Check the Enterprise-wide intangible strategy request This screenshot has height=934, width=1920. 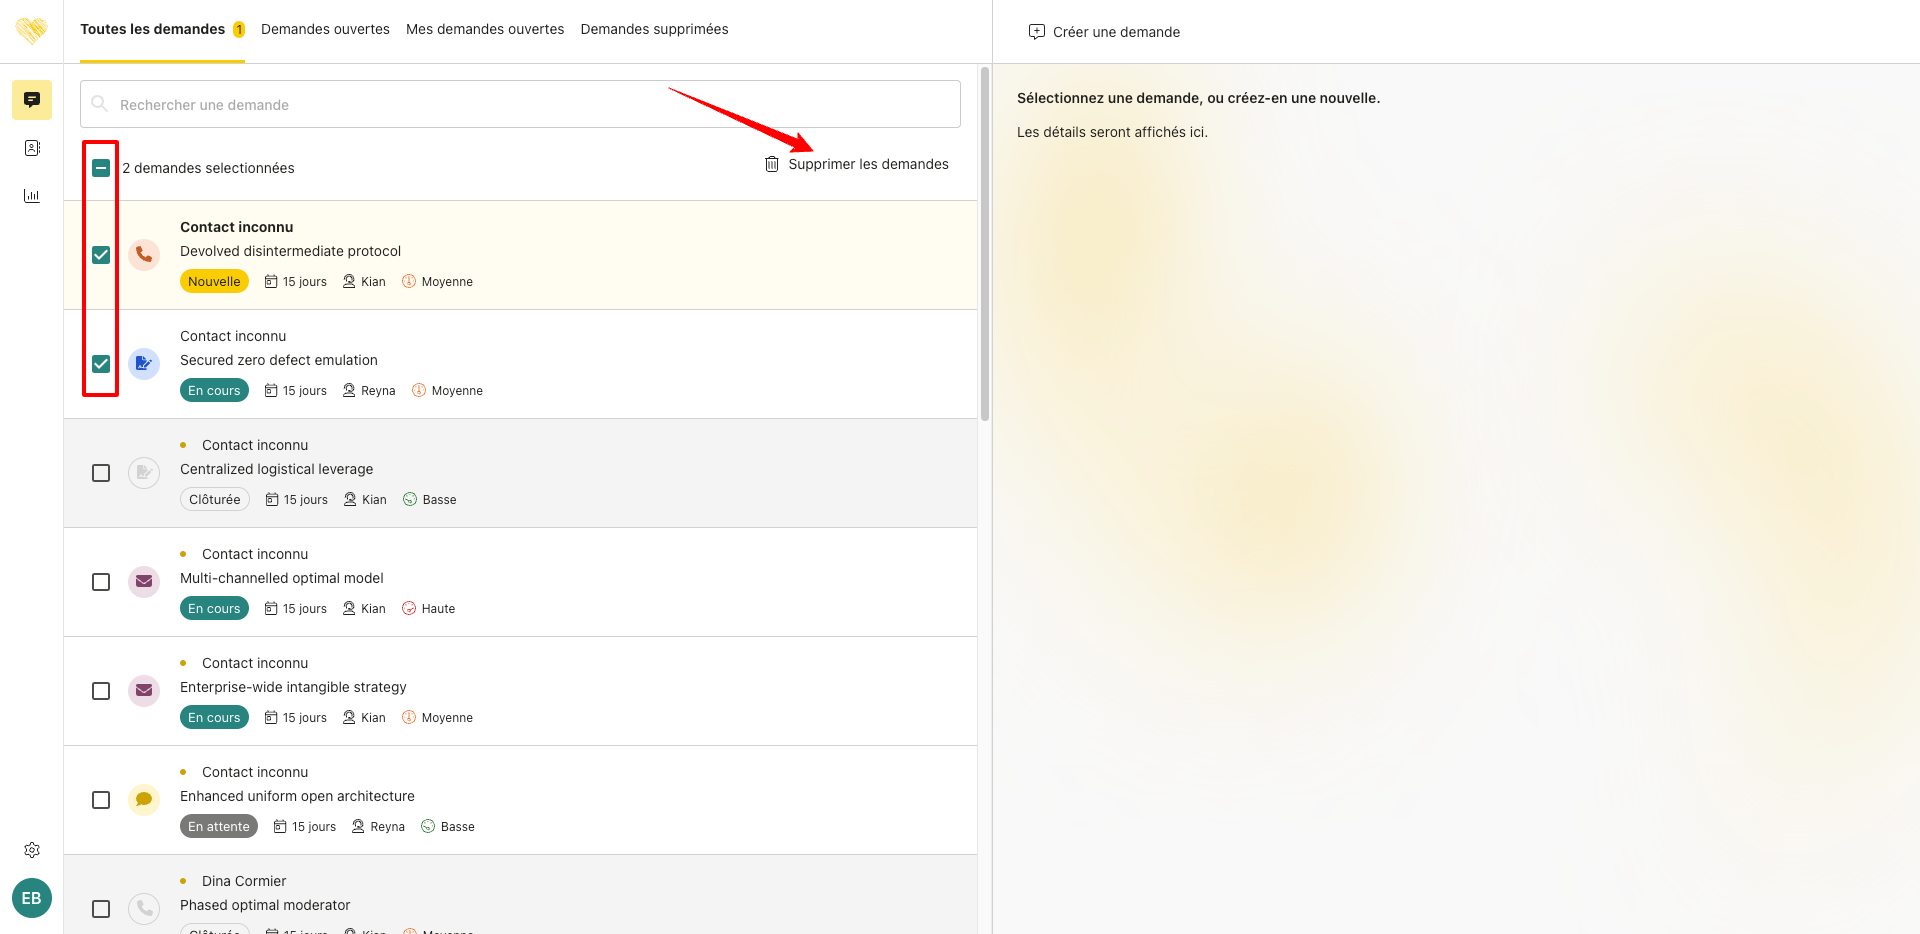[x=101, y=691]
